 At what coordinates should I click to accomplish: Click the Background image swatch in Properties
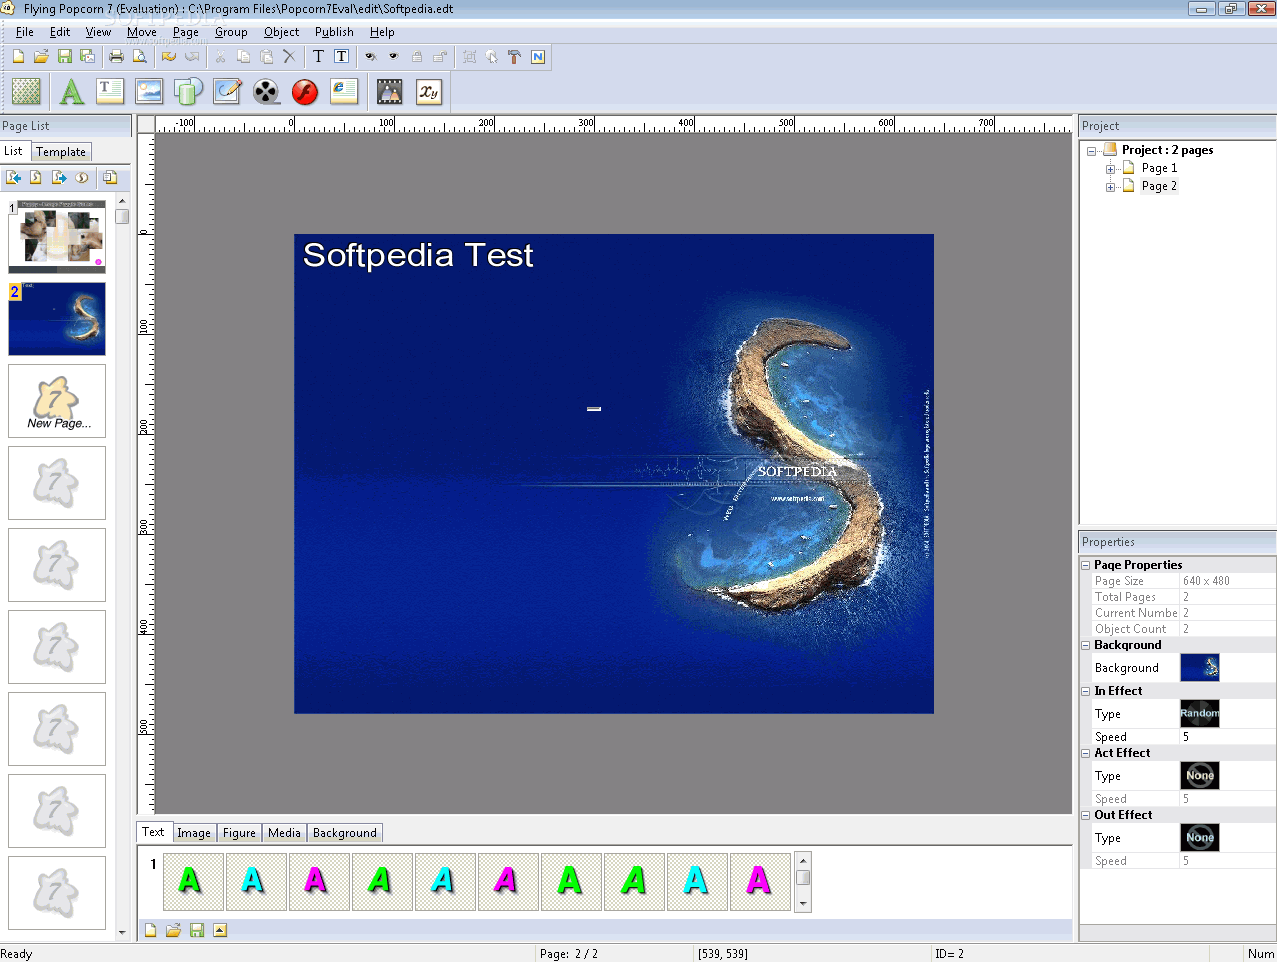1199,667
